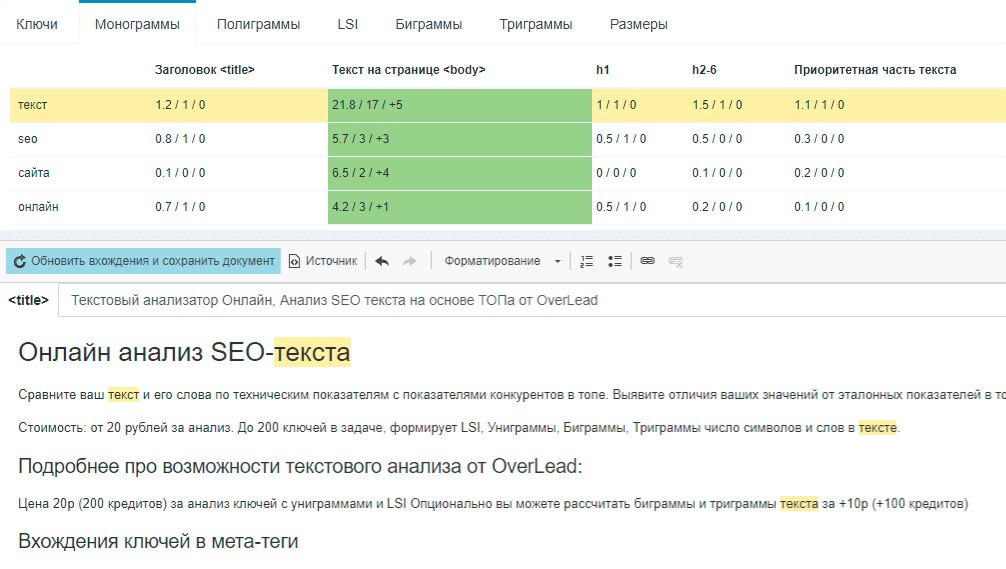
Task: Click the insert link icon
Action: click(647, 260)
